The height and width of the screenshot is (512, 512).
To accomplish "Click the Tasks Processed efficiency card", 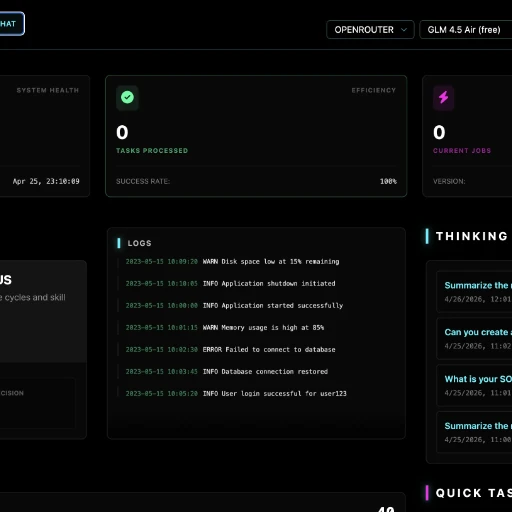I will (256, 136).
